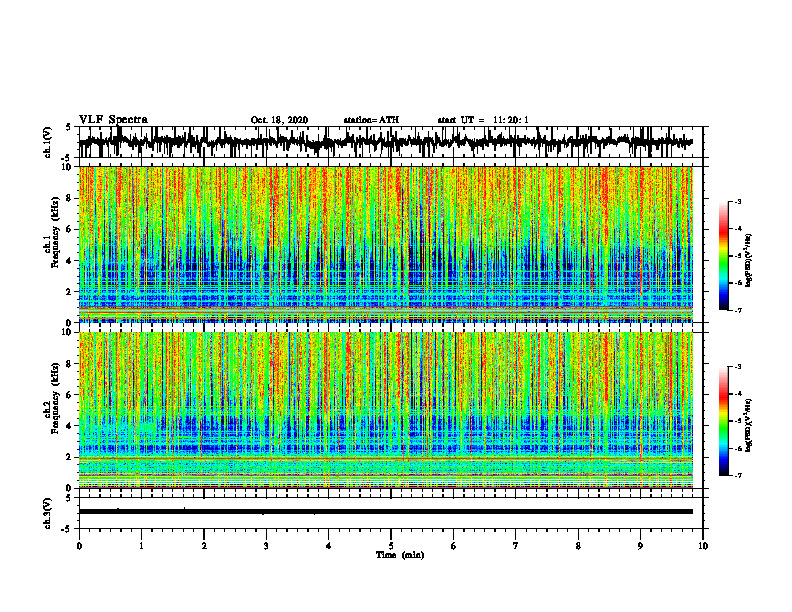Viewport: 792px width, 612px height.
Task: Click the "-3" label on ch.2 color scale
Action: pos(738,367)
